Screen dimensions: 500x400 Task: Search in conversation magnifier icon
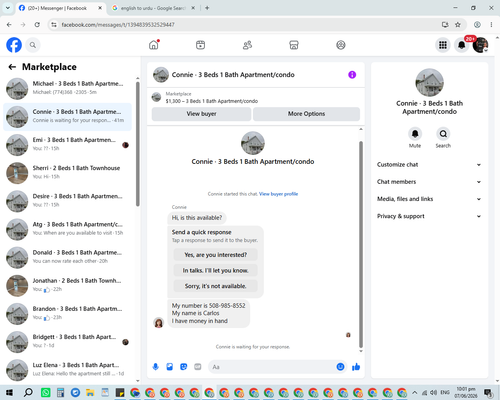pyautogui.click(x=443, y=134)
